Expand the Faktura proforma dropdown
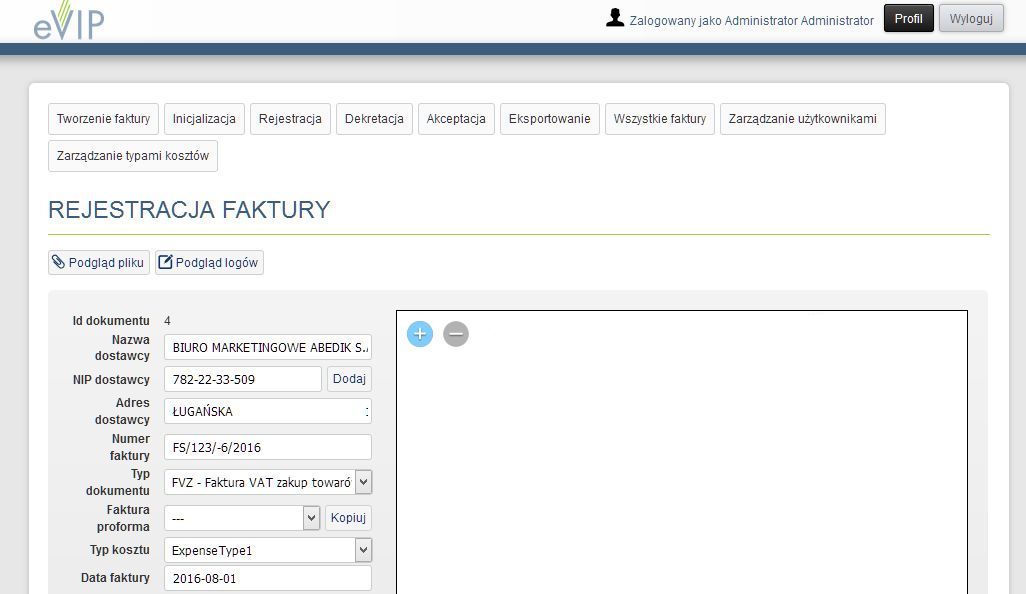The image size is (1026, 594). 311,518
